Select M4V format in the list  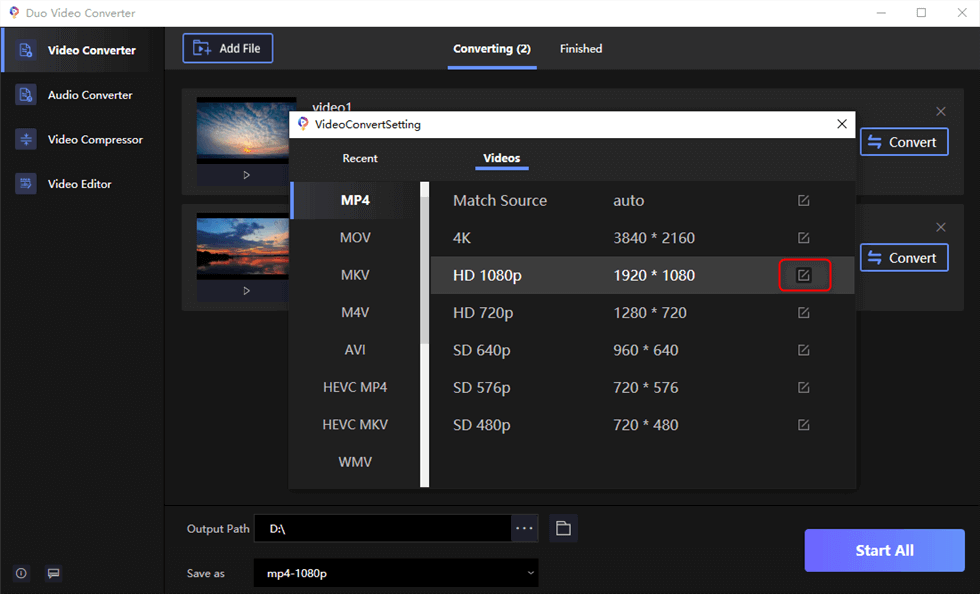pyautogui.click(x=355, y=313)
